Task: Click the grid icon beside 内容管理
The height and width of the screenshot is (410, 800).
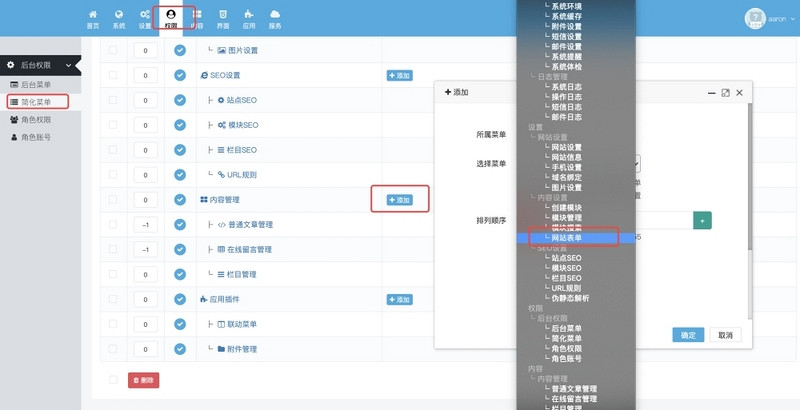Action: click(x=204, y=200)
